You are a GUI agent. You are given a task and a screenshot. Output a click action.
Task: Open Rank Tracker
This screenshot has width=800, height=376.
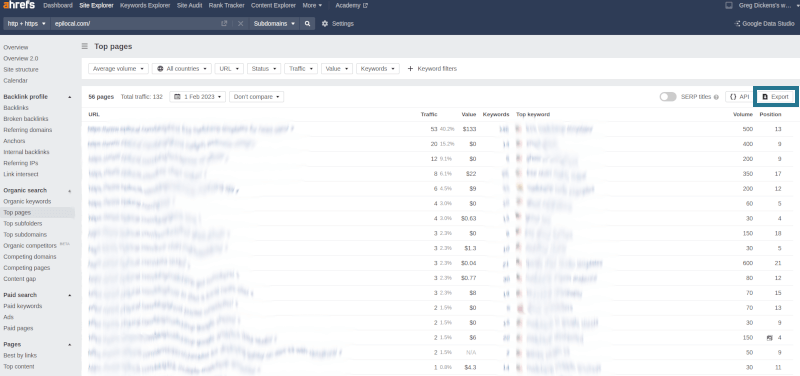pyautogui.click(x=227, y=6)
